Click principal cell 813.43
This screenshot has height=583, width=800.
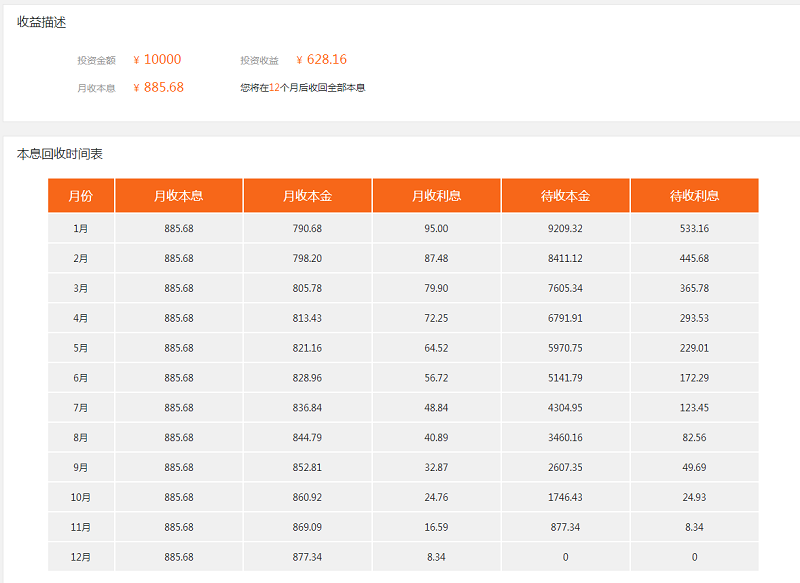pos(307,318)
